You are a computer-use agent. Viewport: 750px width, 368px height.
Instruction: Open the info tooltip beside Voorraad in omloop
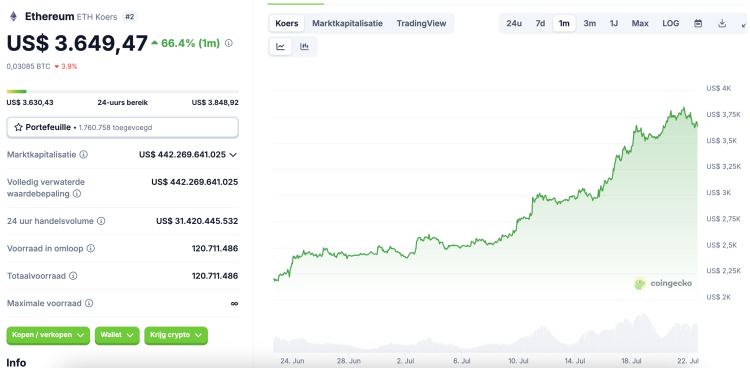(91, 248)
